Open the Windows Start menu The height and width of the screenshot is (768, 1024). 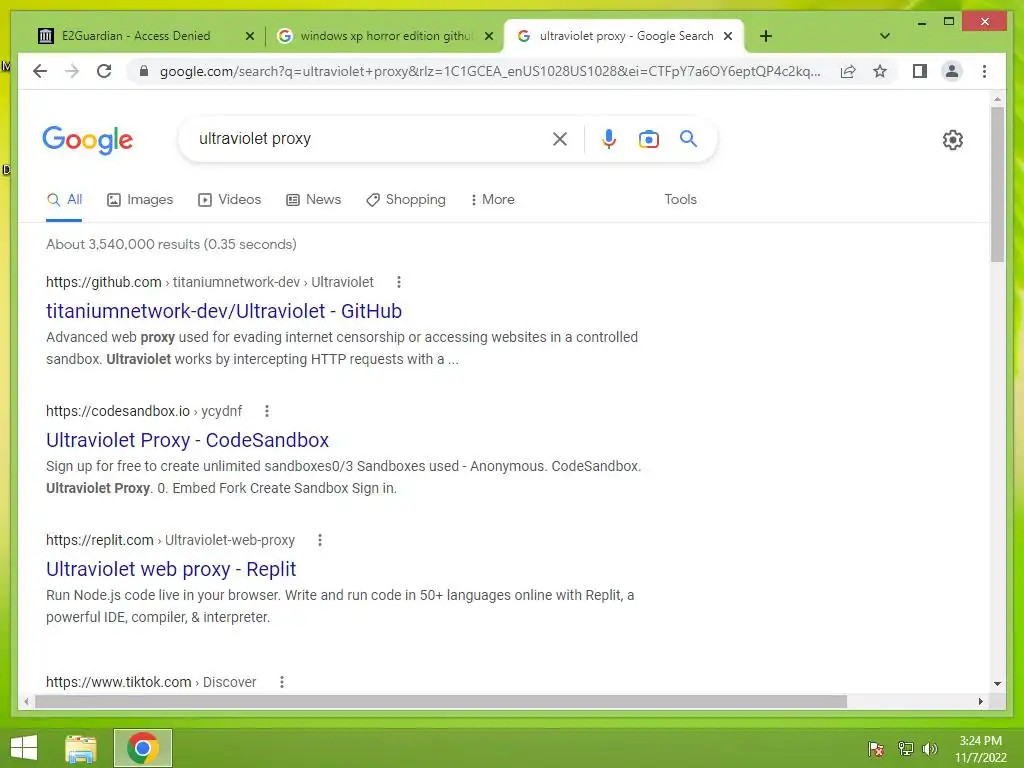[24, 748]
